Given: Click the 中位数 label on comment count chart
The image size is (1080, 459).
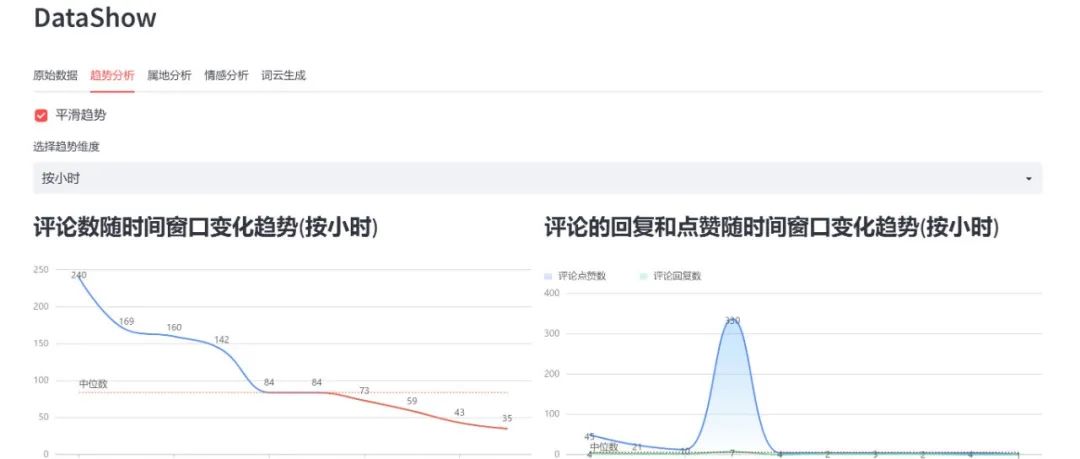Looking at the screenshot, I should coord(94,384).
